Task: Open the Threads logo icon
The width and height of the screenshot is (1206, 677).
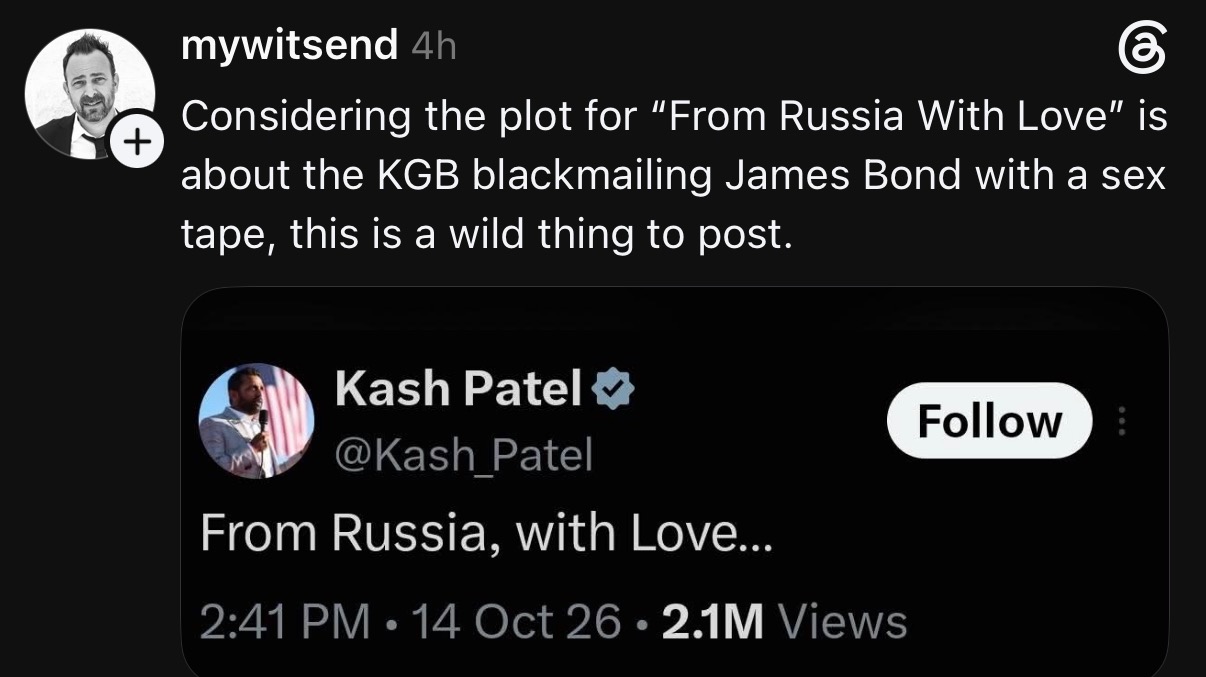Action: coord(1143,50)
